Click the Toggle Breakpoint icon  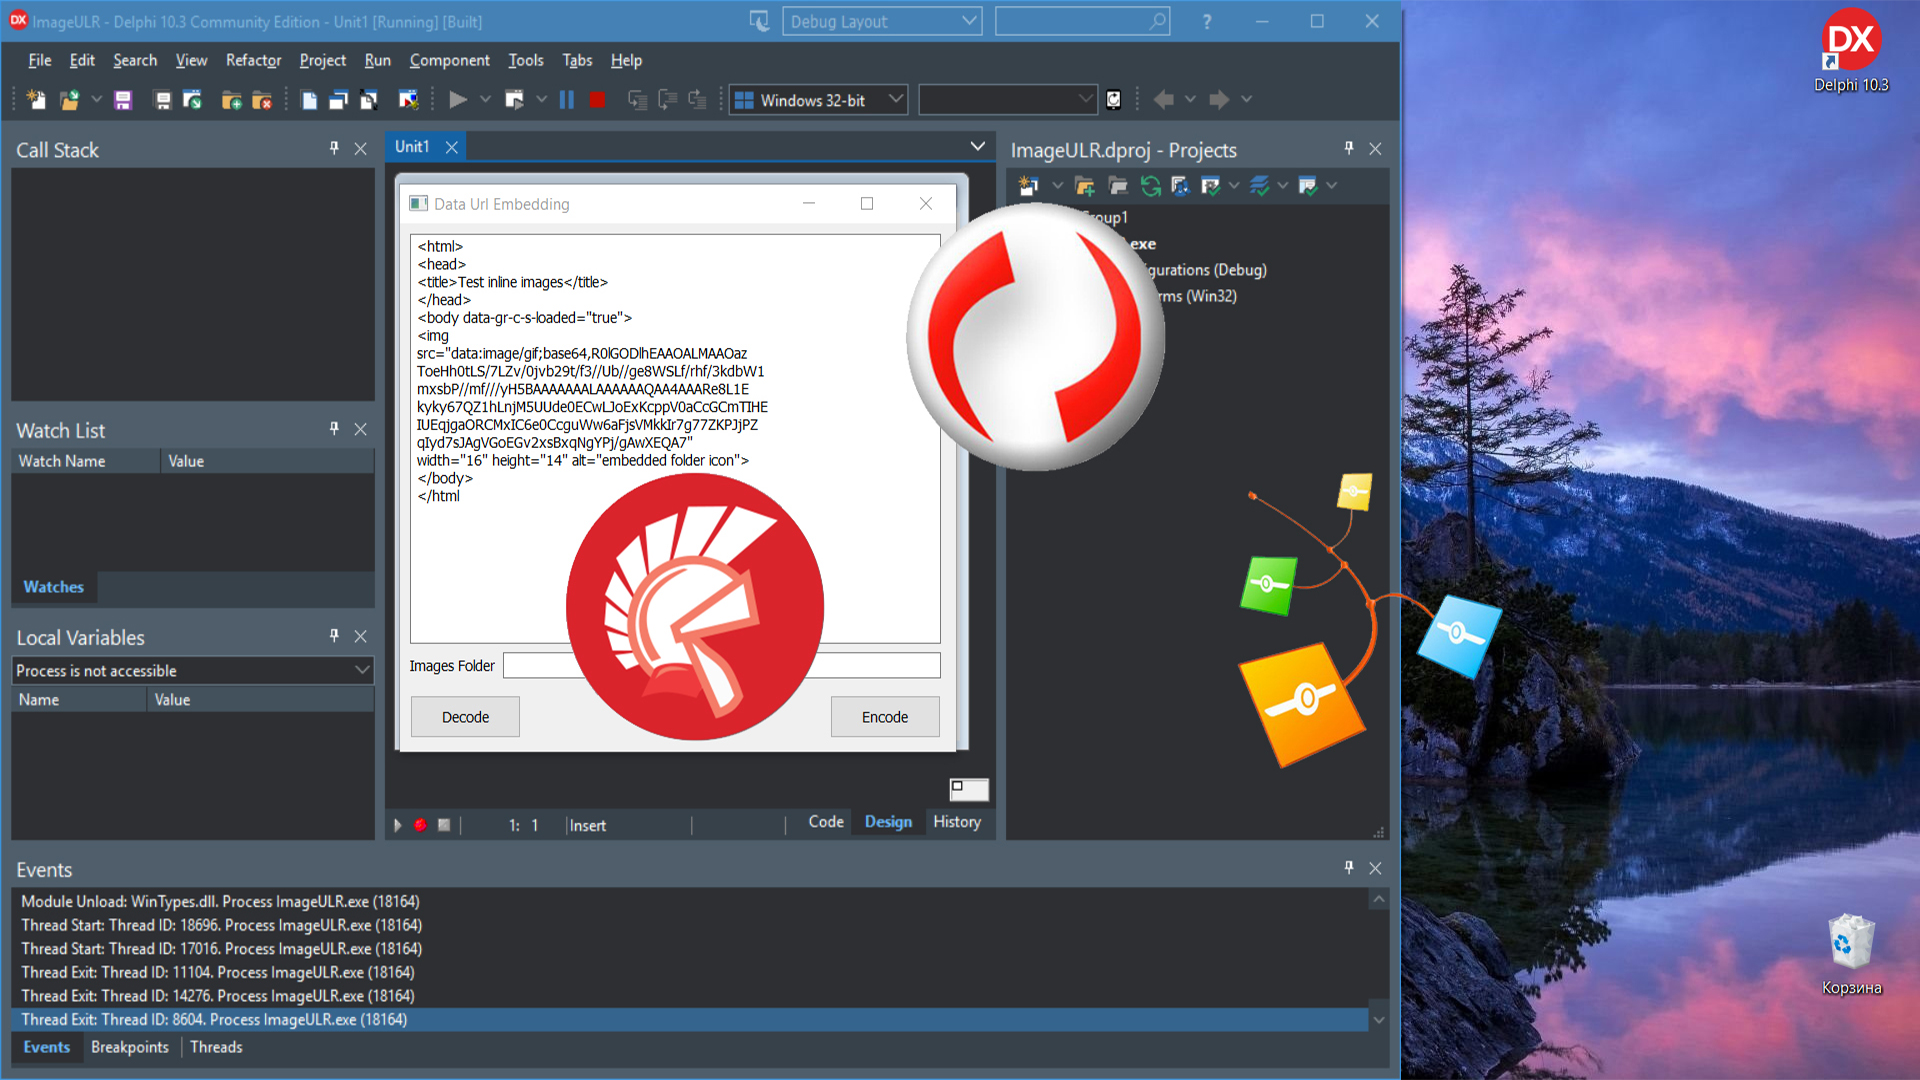pyautogui.click(x=419, y=824)
